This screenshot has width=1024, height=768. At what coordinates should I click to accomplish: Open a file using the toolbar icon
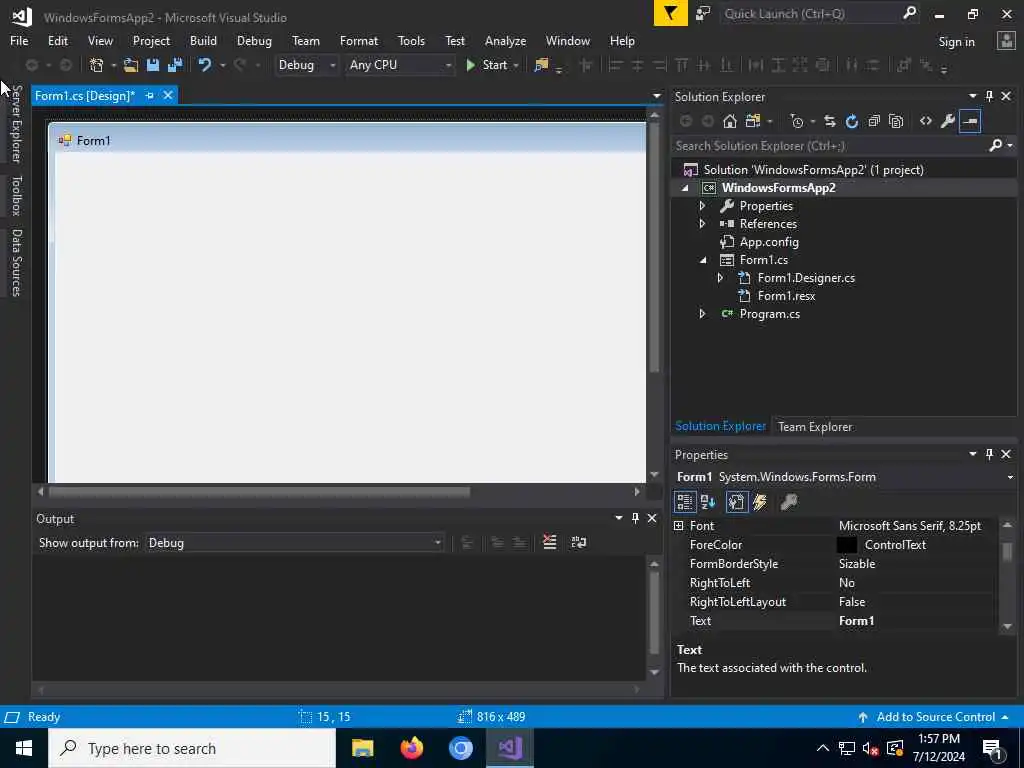point(131,65)
